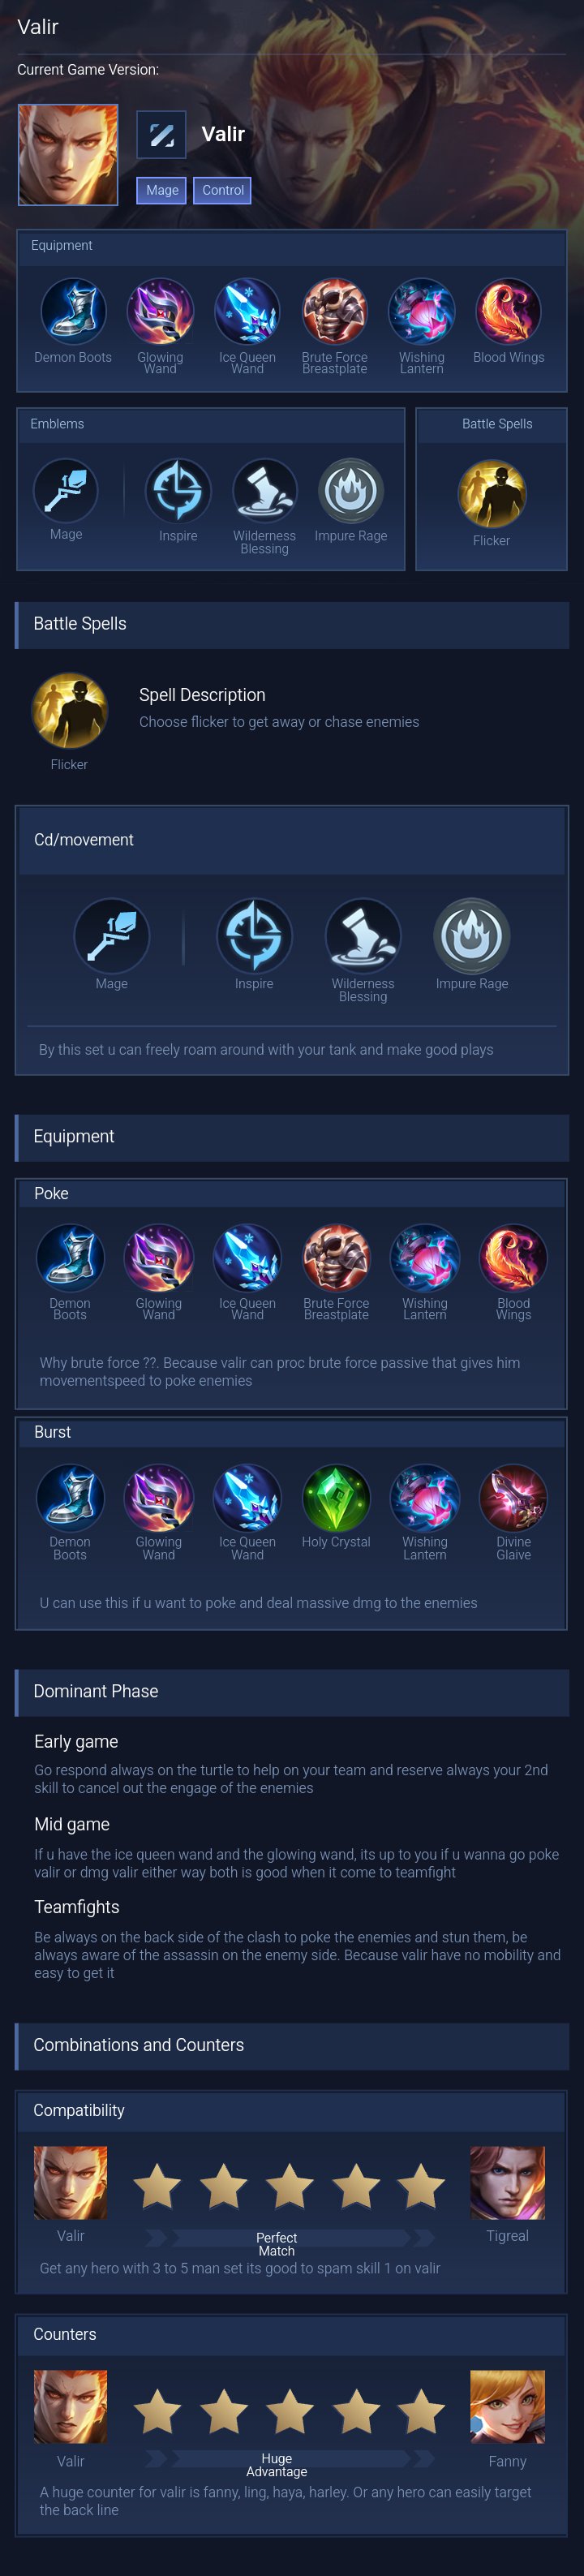
Task: Click the Mage emblem icon under Emblems
Action: [x=66, y=490]
